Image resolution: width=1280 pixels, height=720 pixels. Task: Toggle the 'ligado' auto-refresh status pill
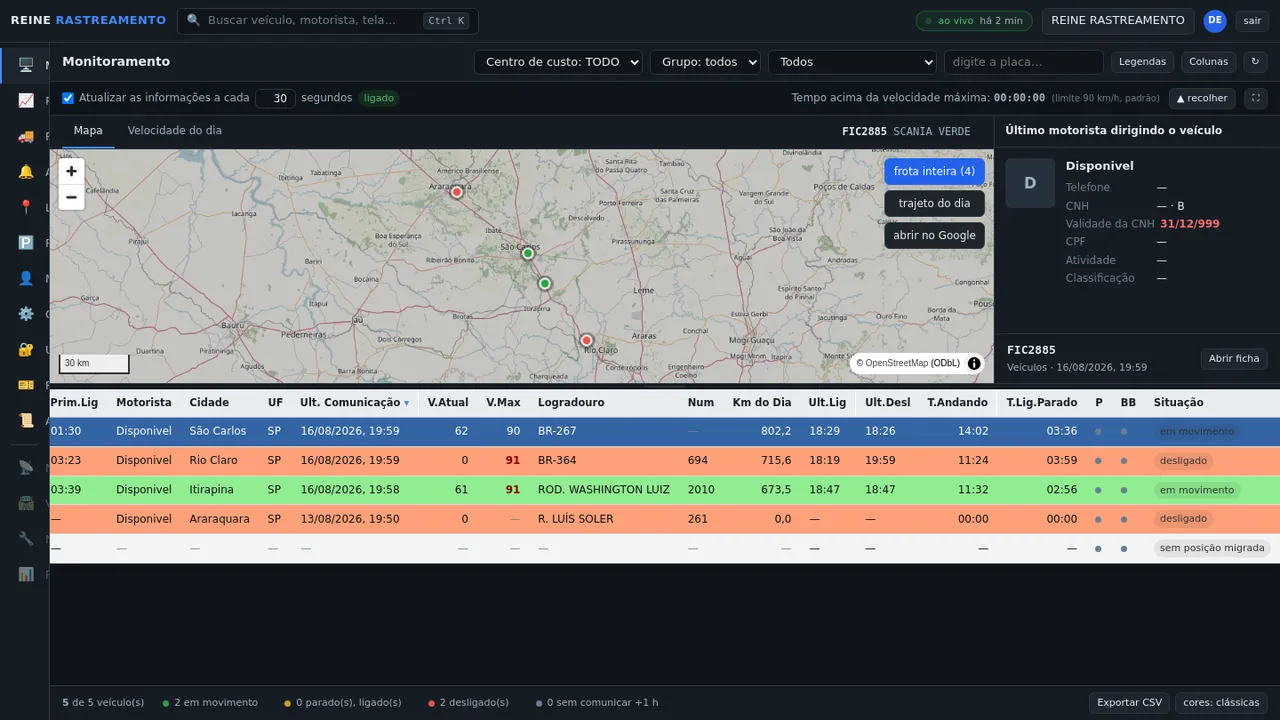tap(379, 98)
